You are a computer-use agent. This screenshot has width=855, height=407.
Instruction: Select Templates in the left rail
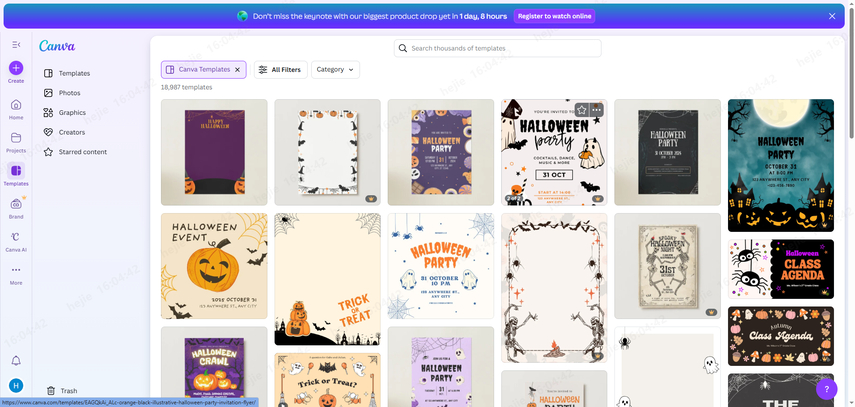[x=16, y=175]
